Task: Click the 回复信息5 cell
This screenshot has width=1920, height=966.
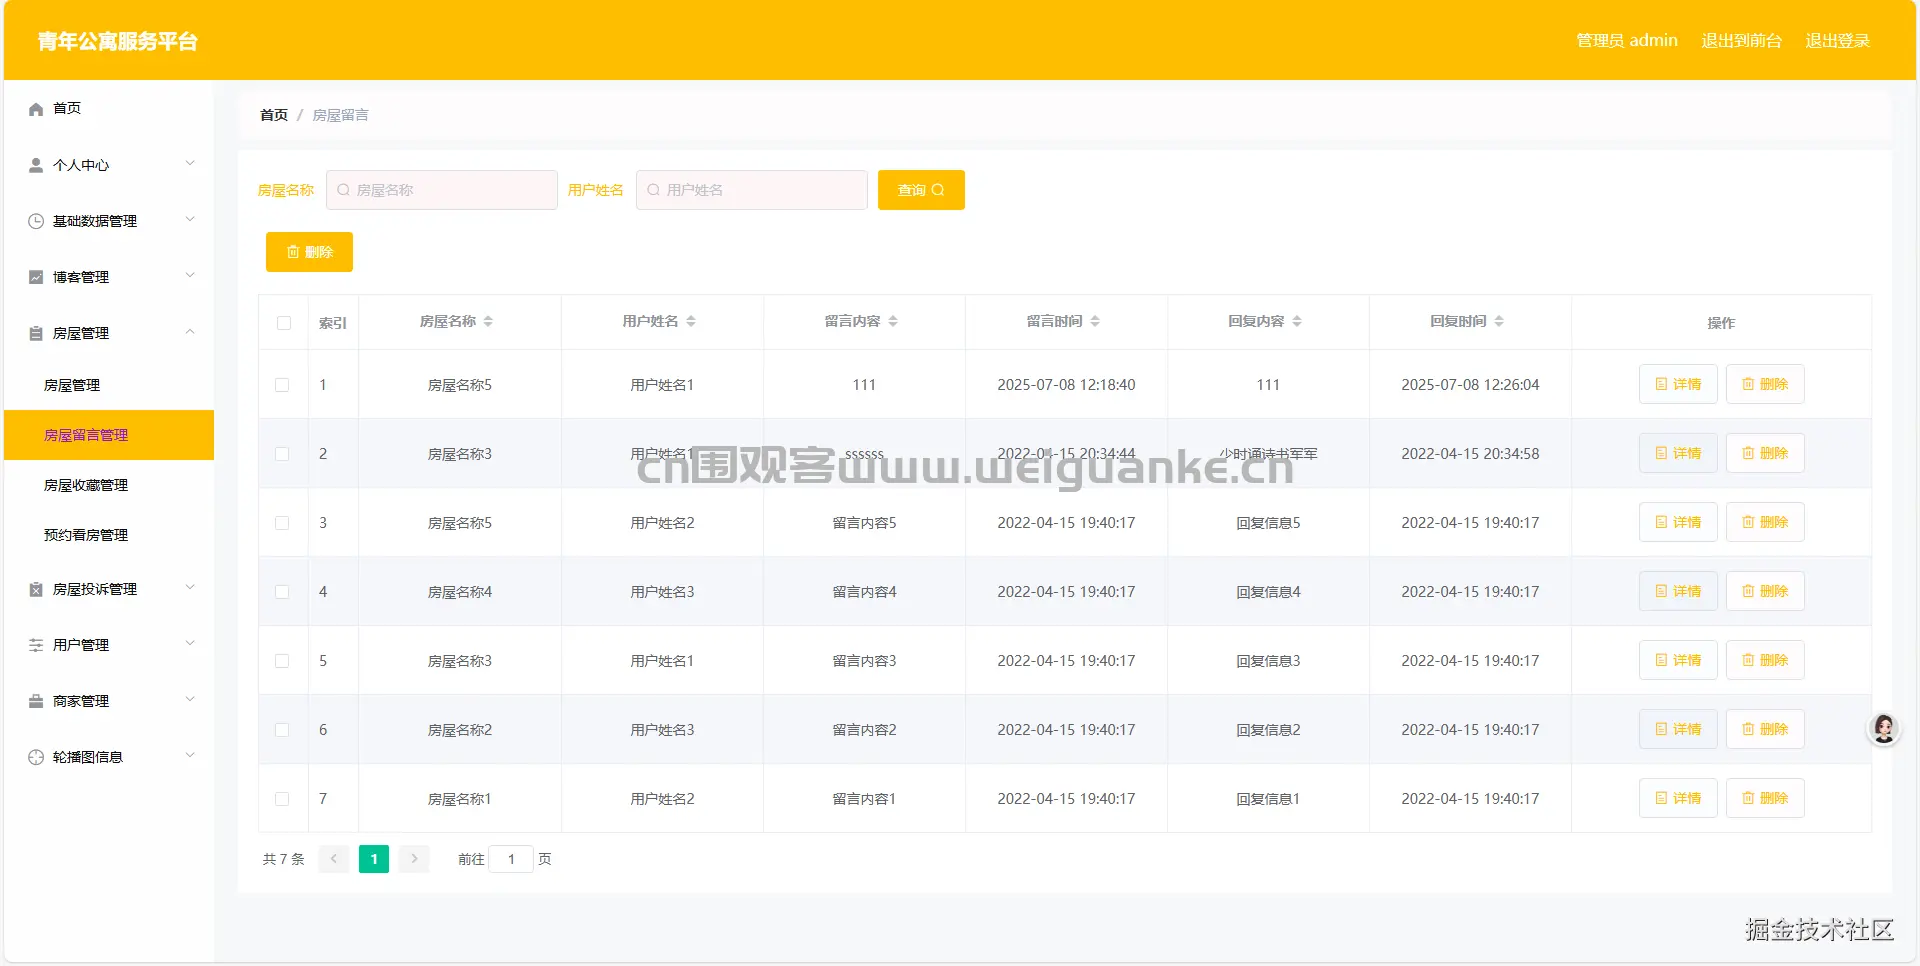Action: [x=1268, y=523]
